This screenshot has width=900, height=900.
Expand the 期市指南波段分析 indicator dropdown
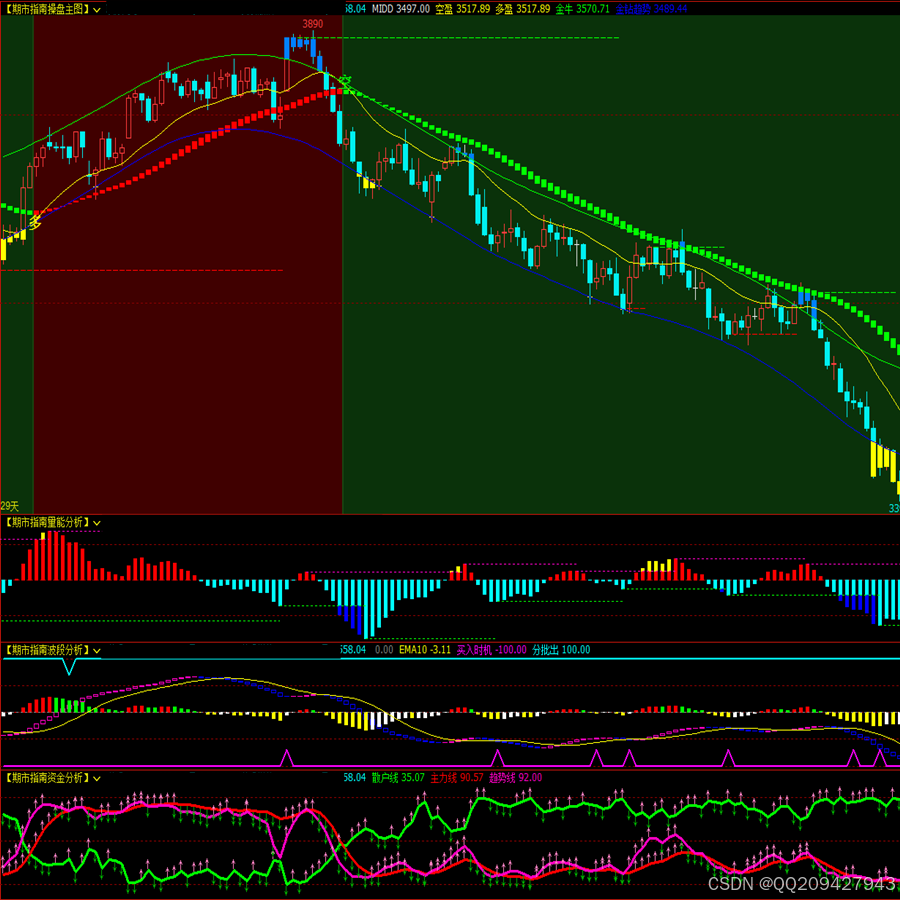coord(96,651)
